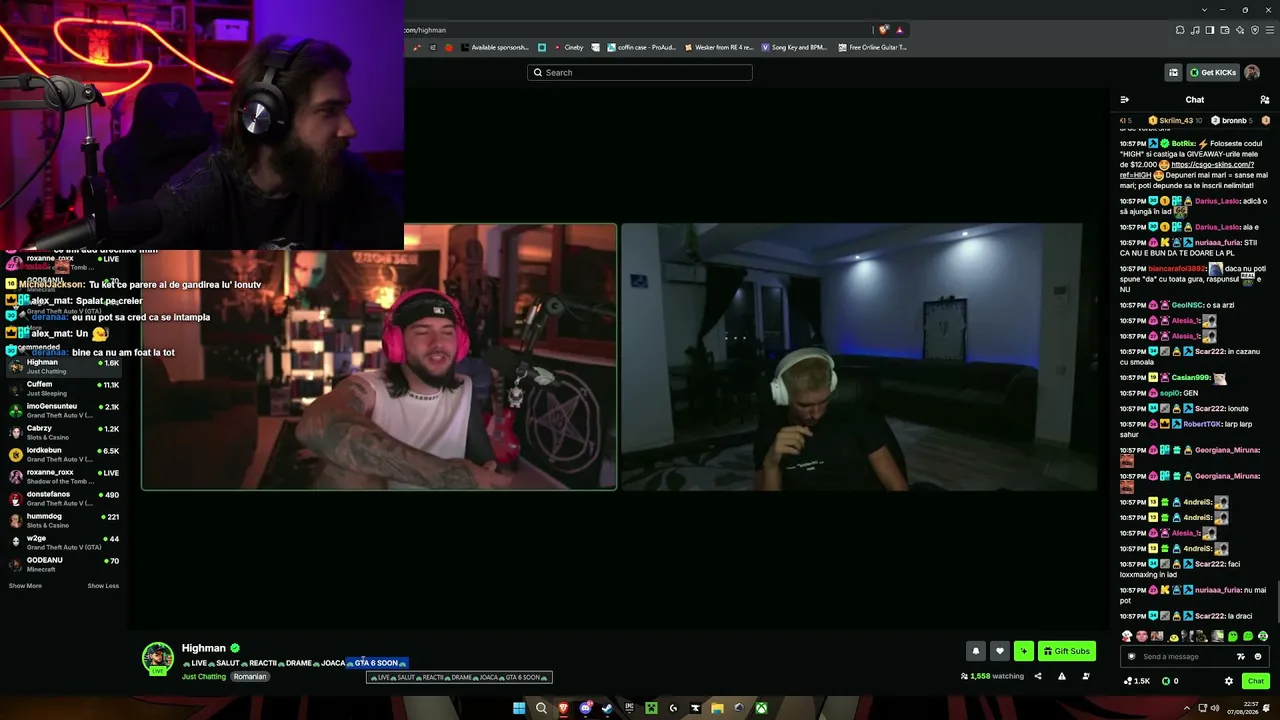
Task: Click the notification bell button under the stream
Action: click(976, 651)
